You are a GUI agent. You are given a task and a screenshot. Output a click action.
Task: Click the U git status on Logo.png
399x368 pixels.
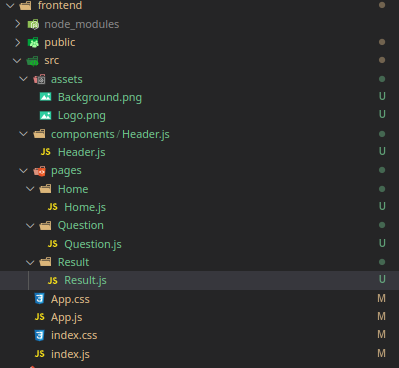pos(382,114)
